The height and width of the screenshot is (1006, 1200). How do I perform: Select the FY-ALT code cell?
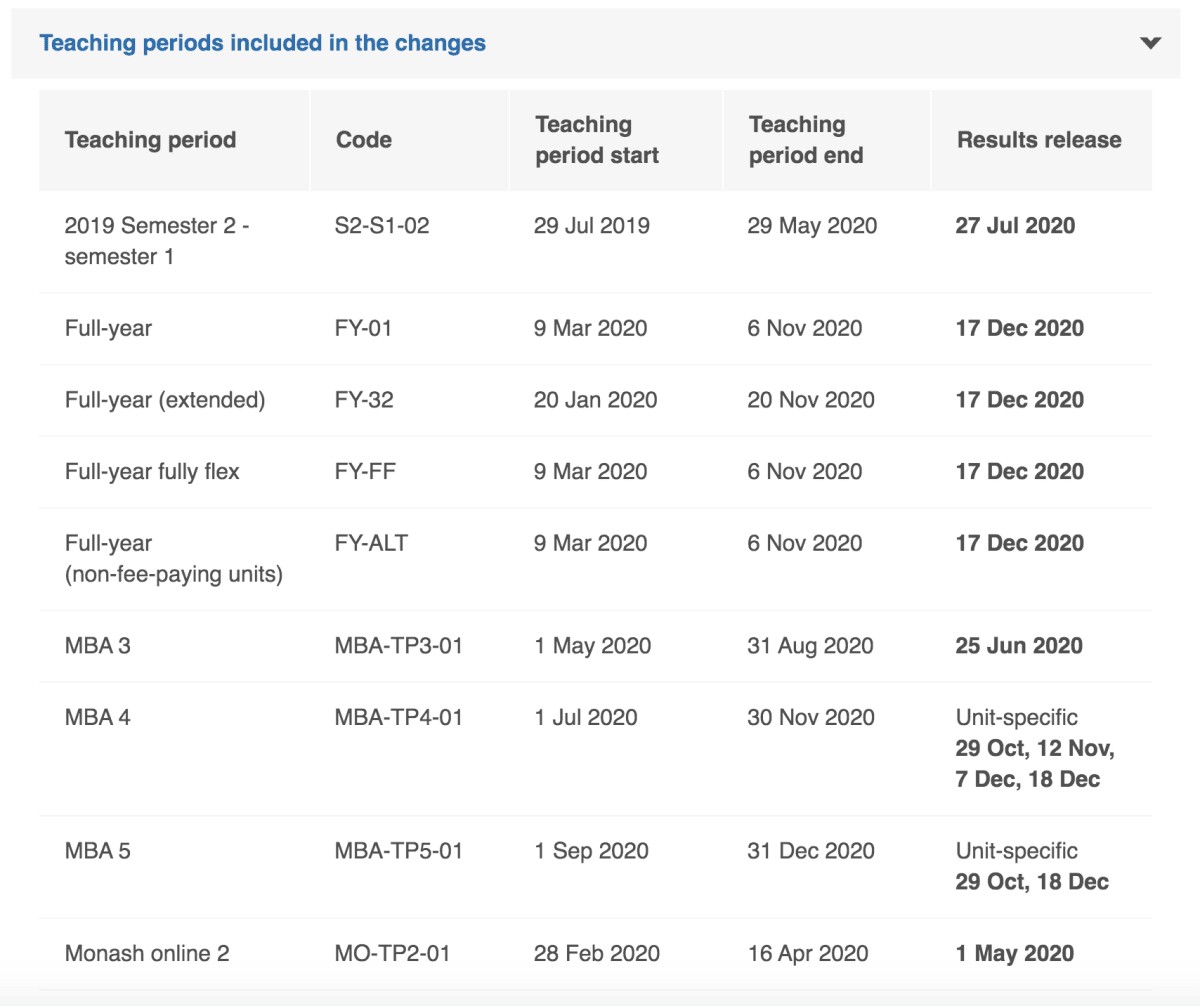pos(371,543)
